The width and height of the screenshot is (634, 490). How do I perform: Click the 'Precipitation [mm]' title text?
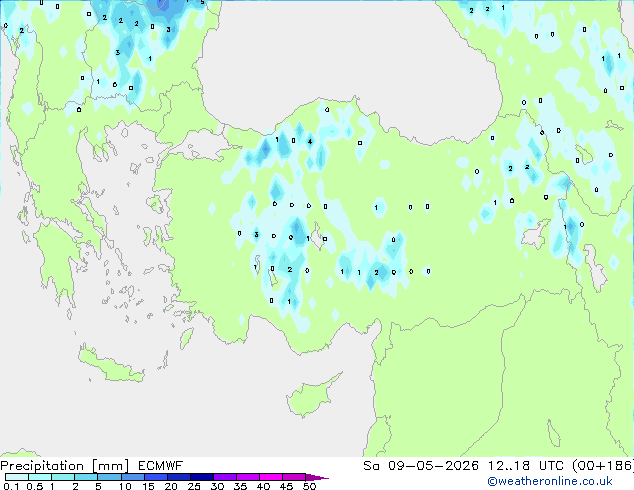point(65,466)
